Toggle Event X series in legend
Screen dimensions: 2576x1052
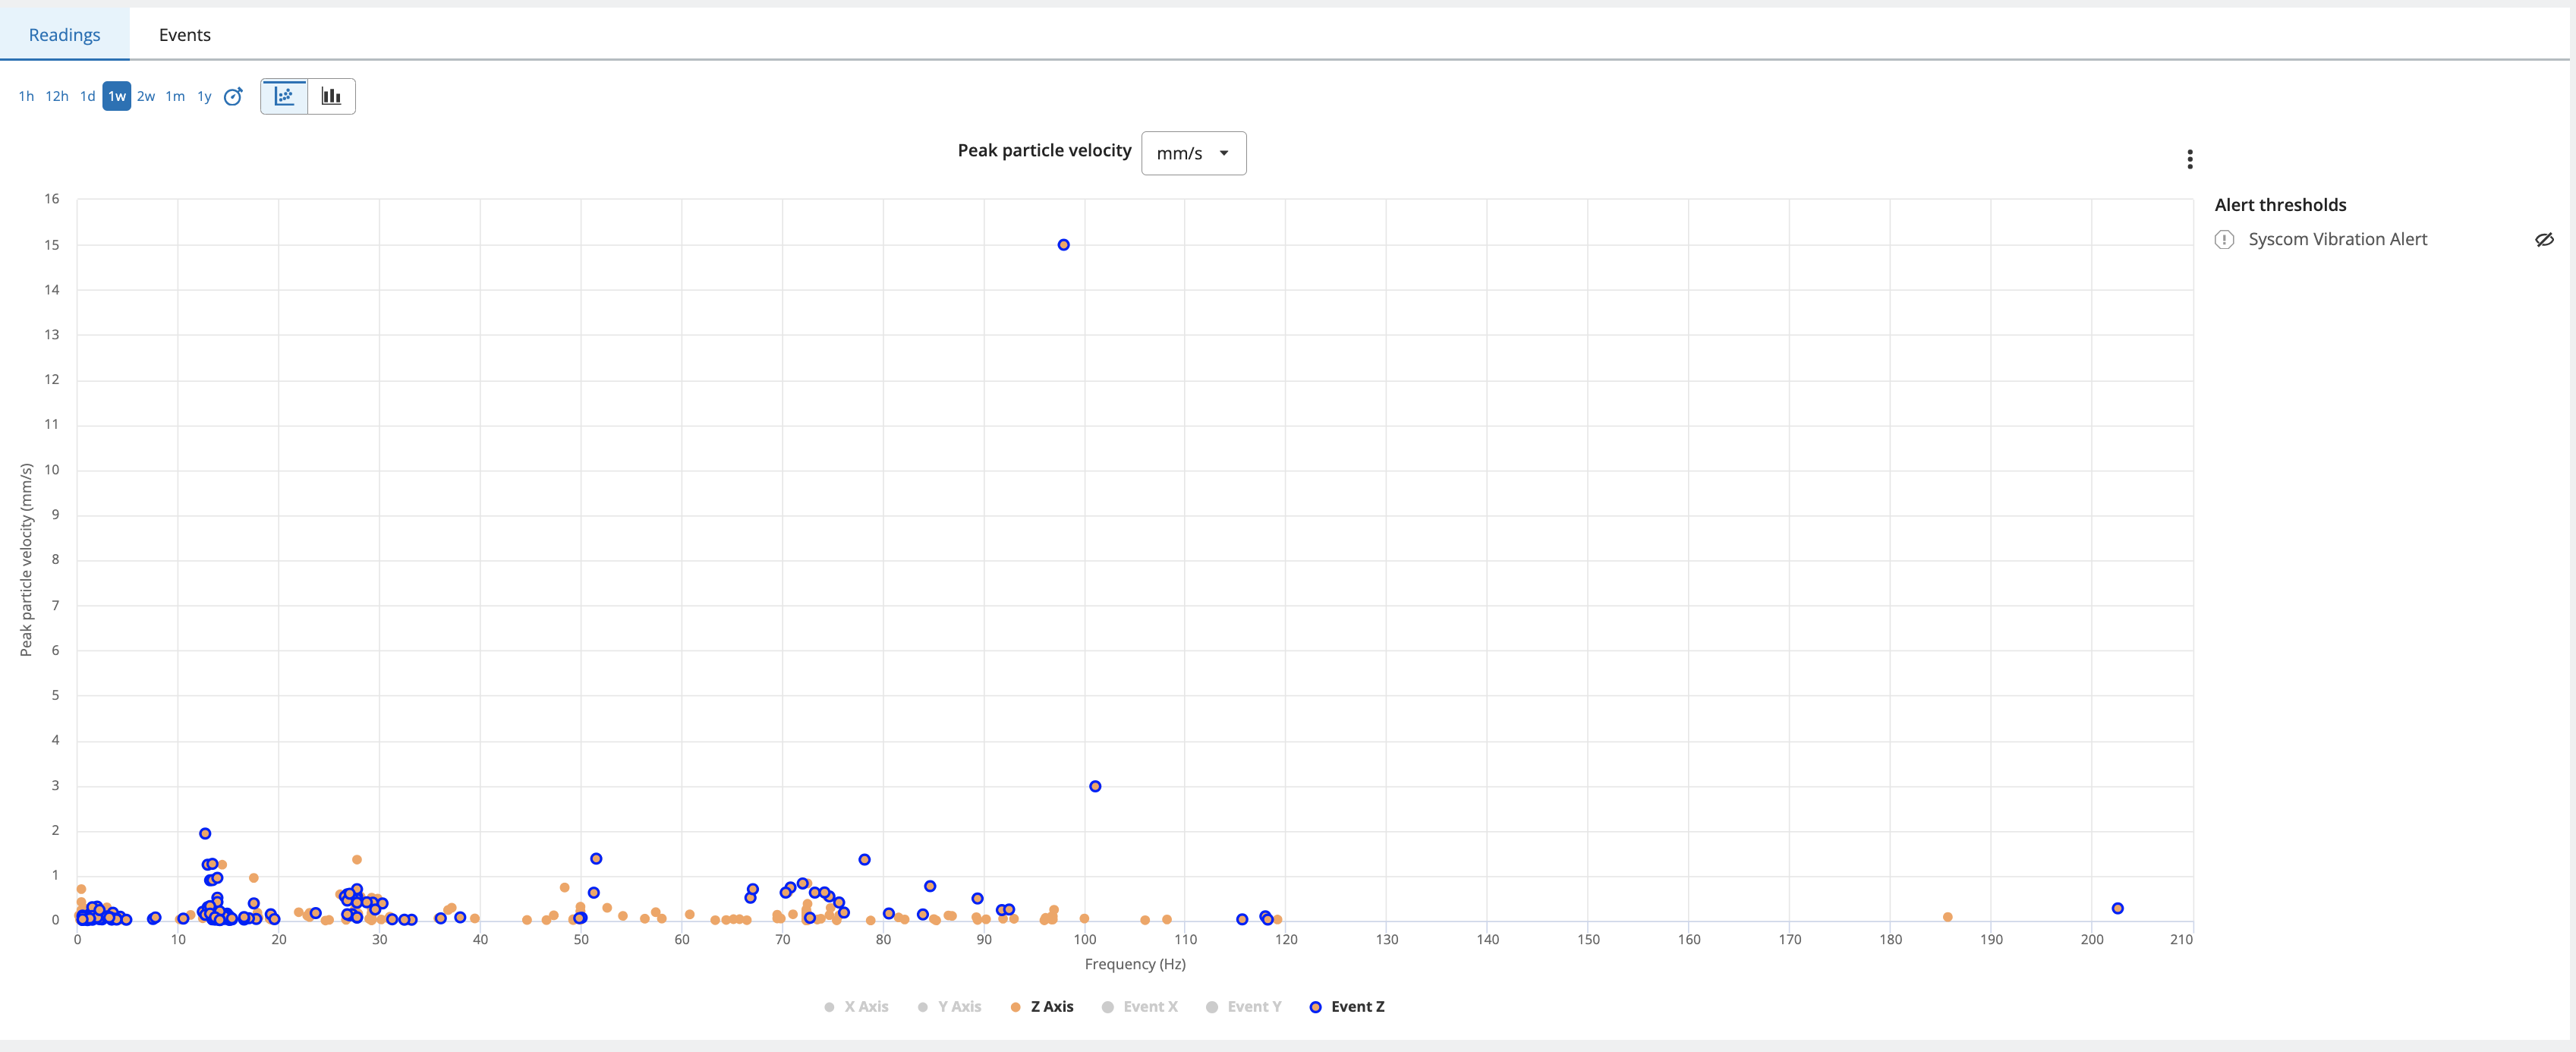[1140, 1007]
